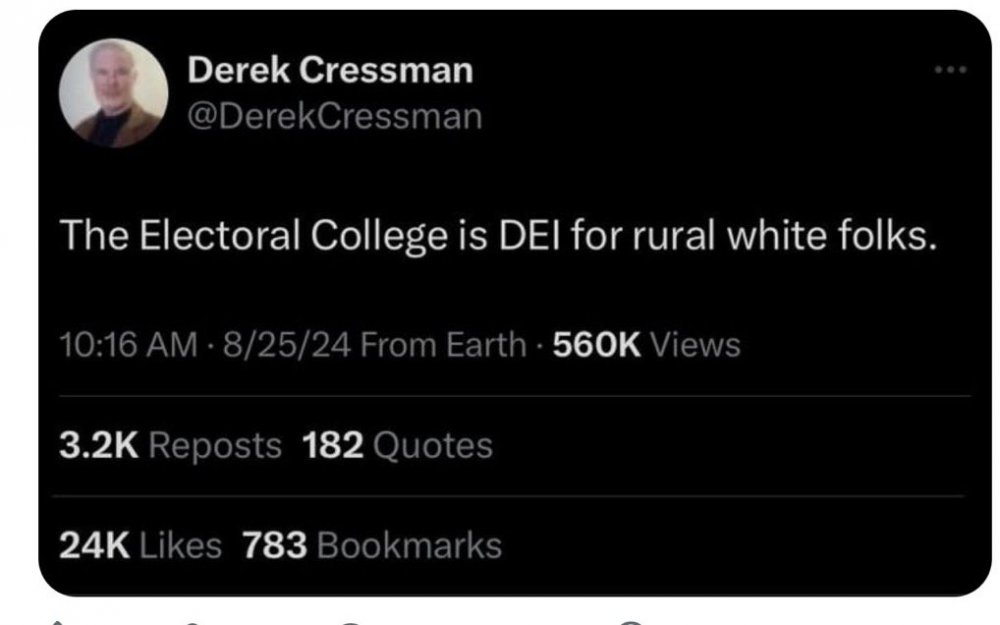View the 182 Quotes list
Image resolution: width=1000 pixels, height=625 pixels.
tap(397, 444)
